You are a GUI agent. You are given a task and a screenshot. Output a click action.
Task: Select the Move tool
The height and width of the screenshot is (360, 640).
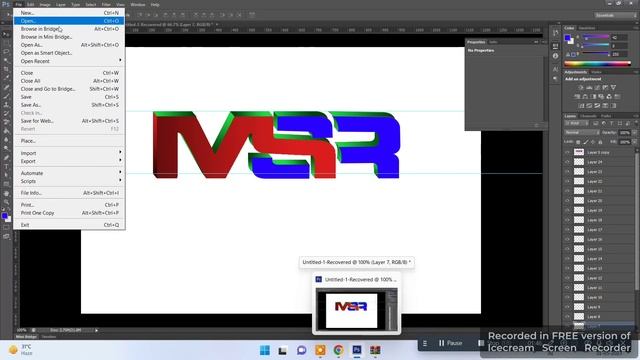(x=6, y=35)
